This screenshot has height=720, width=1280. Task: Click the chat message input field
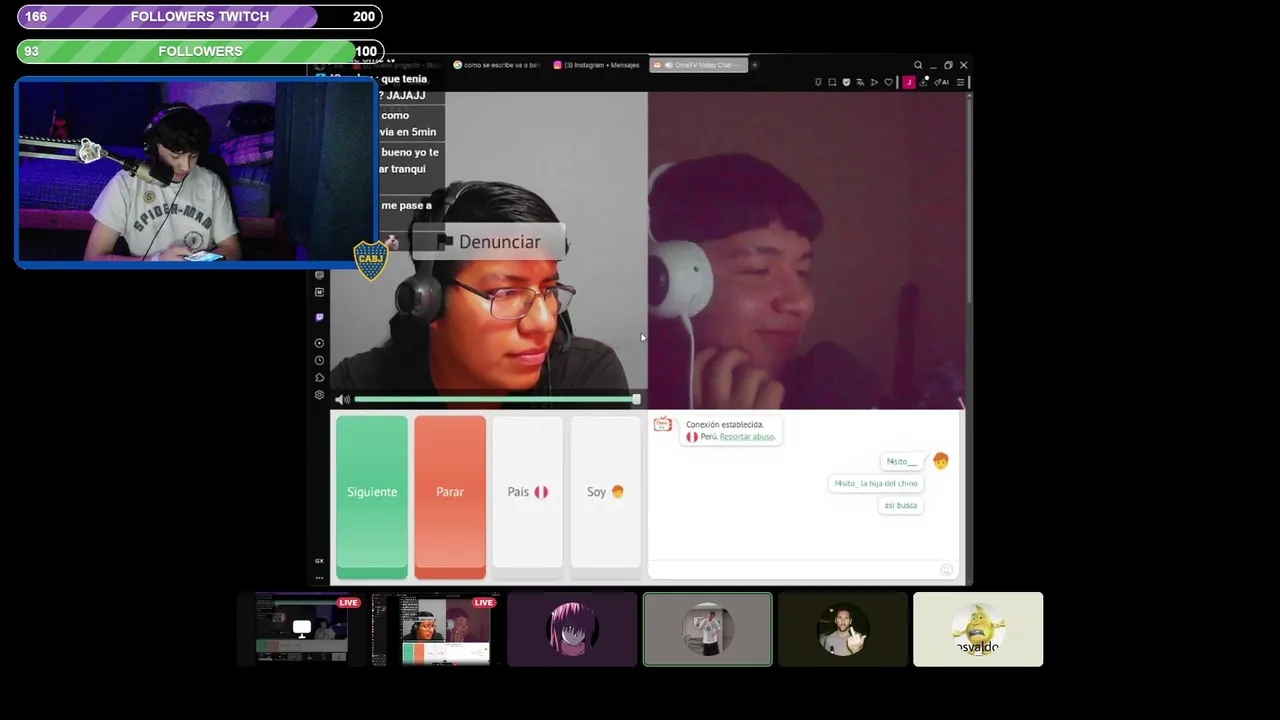795,570
